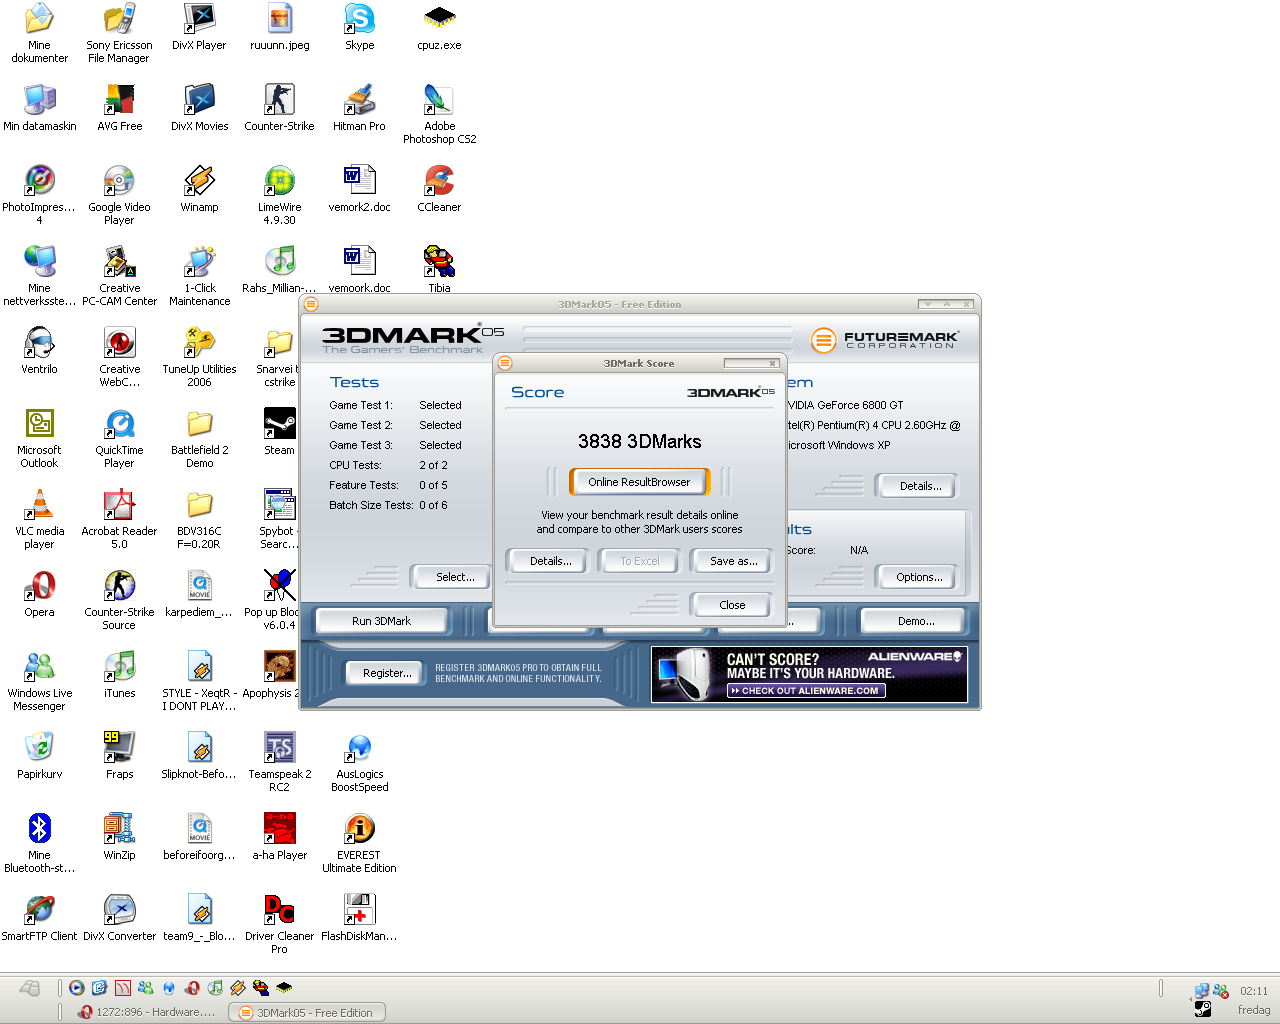Open the Alienware advertisement banner
The height and width of the screenshot is (1024, 1280).
tap(809, 674)
